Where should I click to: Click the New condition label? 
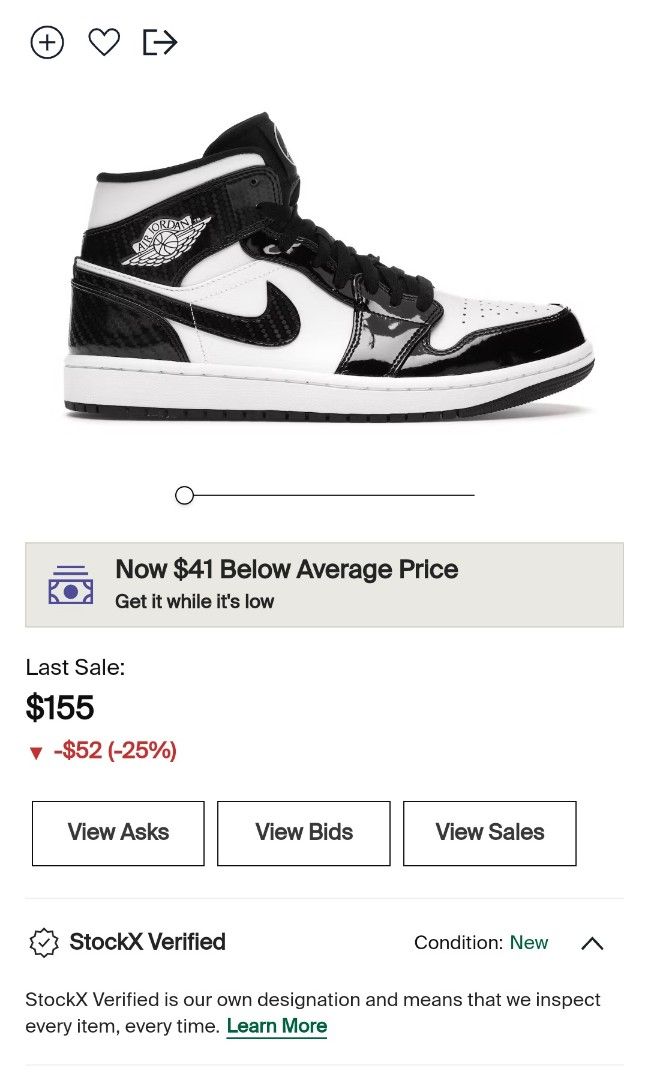[x=529, y=942]
